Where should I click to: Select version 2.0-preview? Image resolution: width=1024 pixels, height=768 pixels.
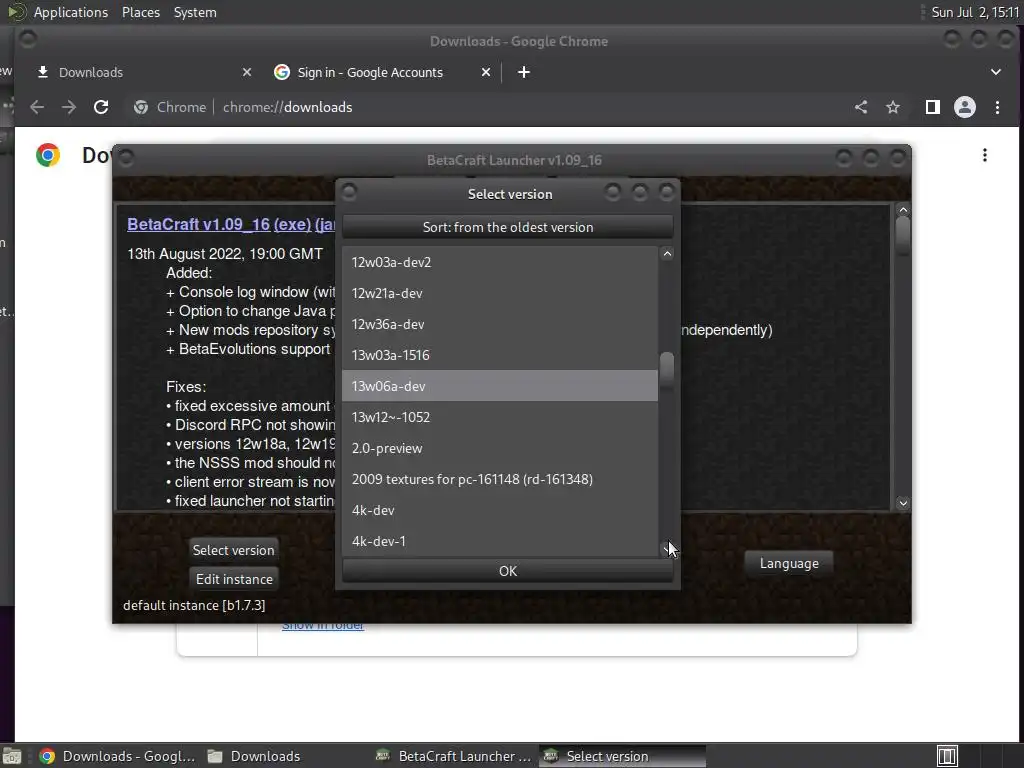click(500, 448)
